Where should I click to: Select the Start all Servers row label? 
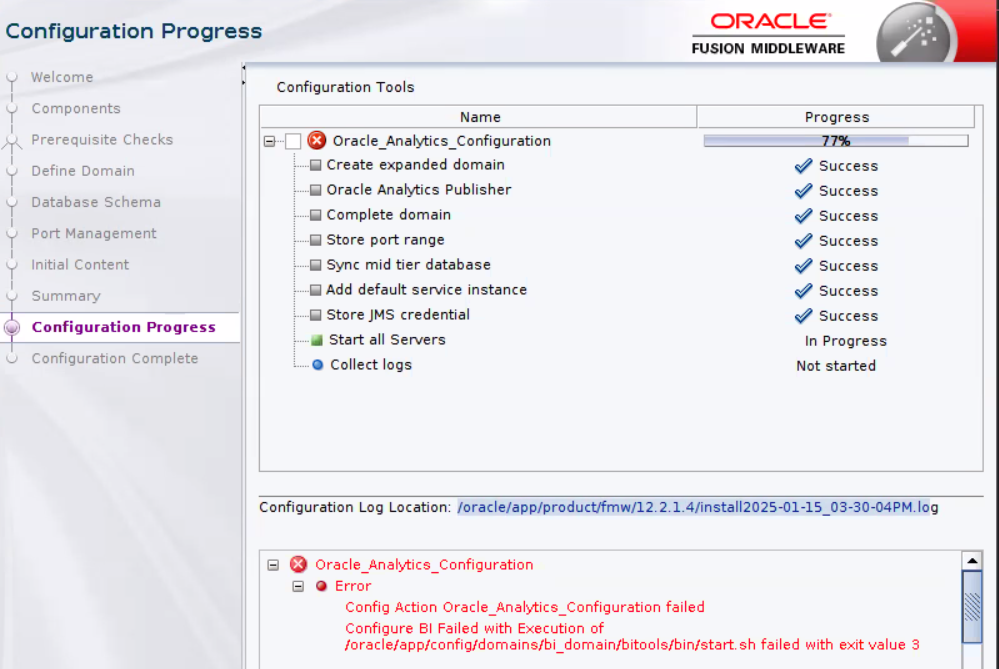387,340
